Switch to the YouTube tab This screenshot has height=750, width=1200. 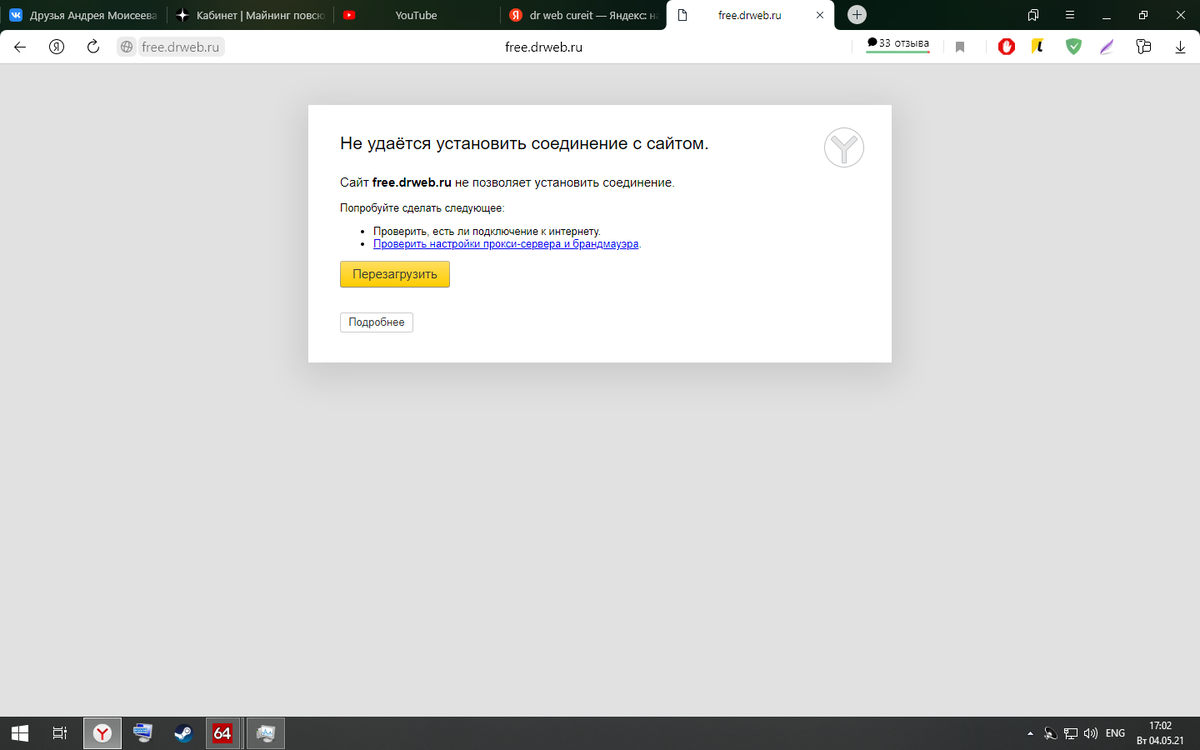pos(415,15)
